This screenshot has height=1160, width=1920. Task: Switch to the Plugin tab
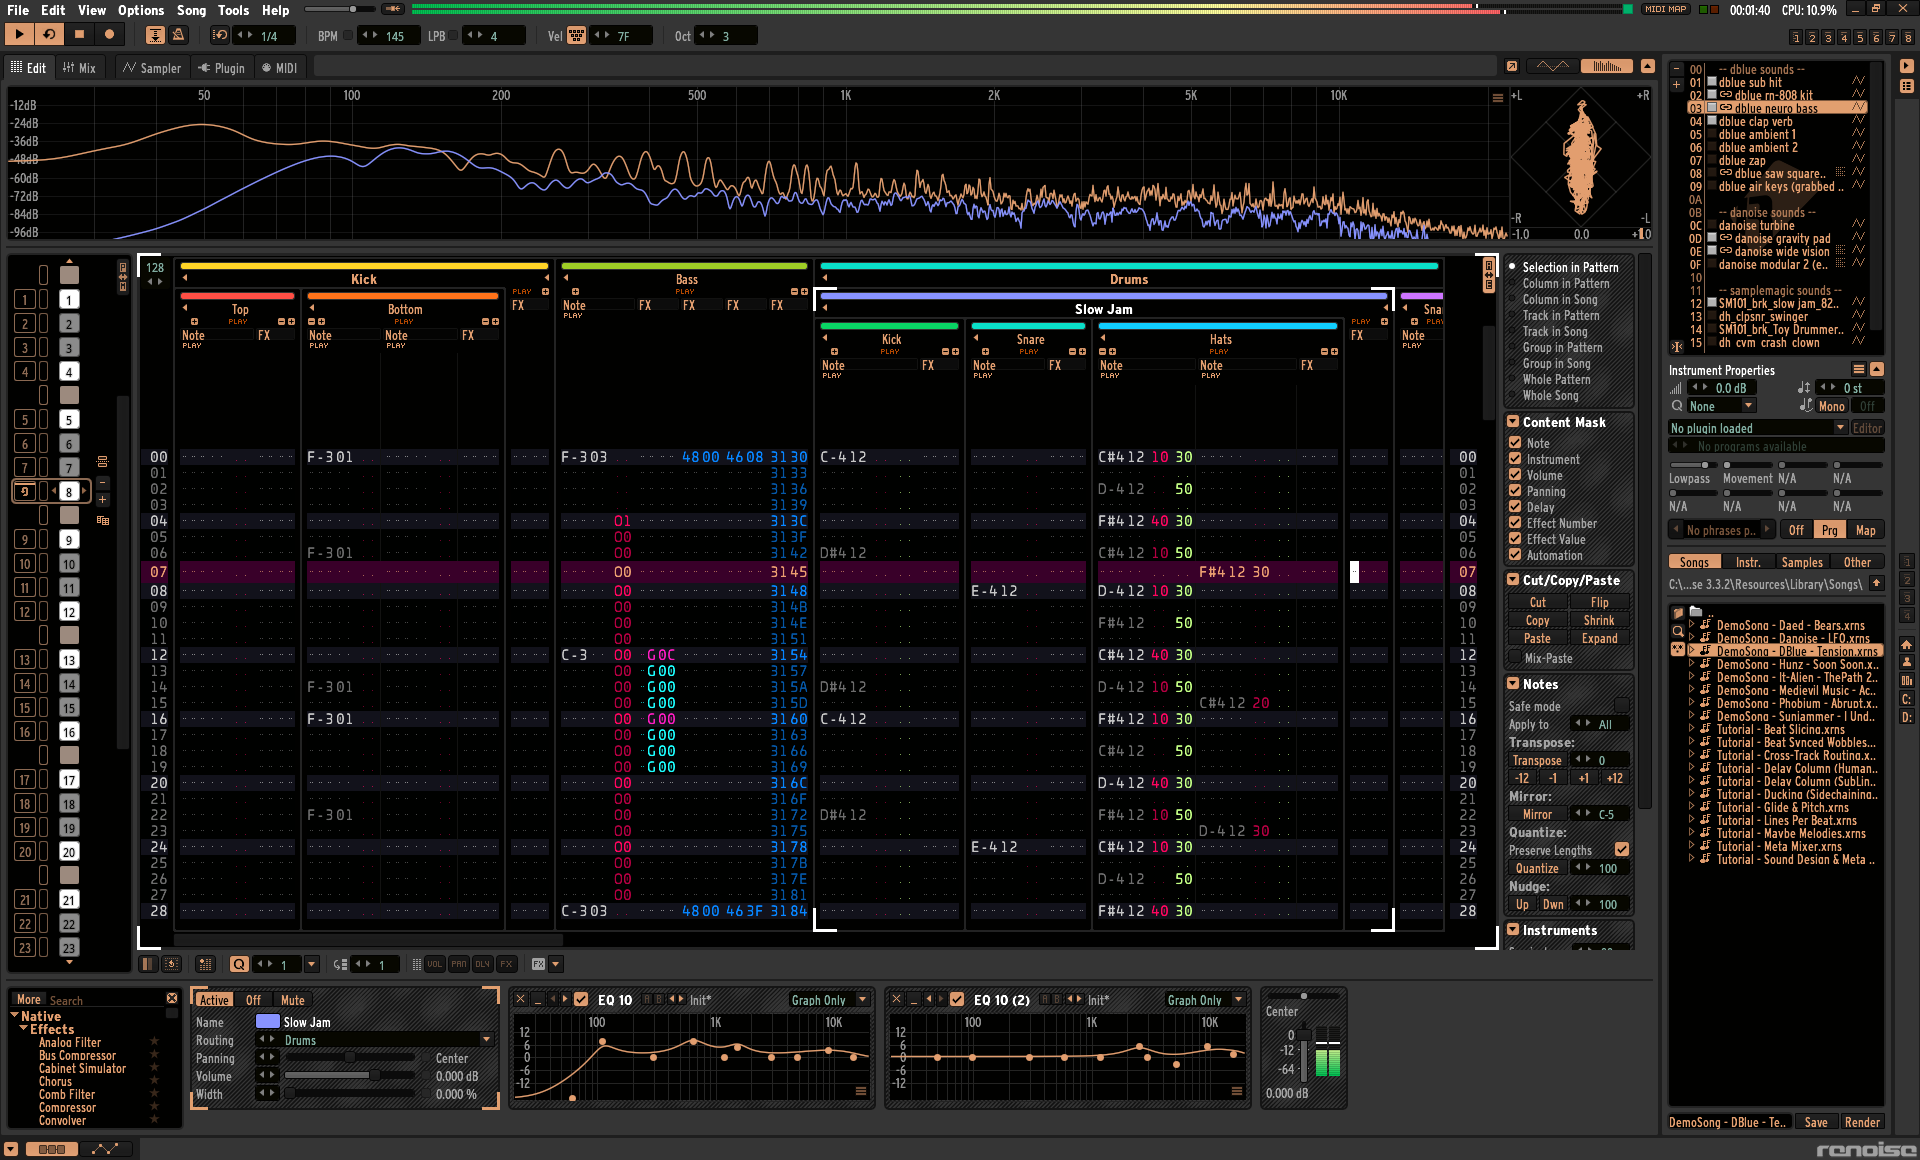tap(221, 68)
